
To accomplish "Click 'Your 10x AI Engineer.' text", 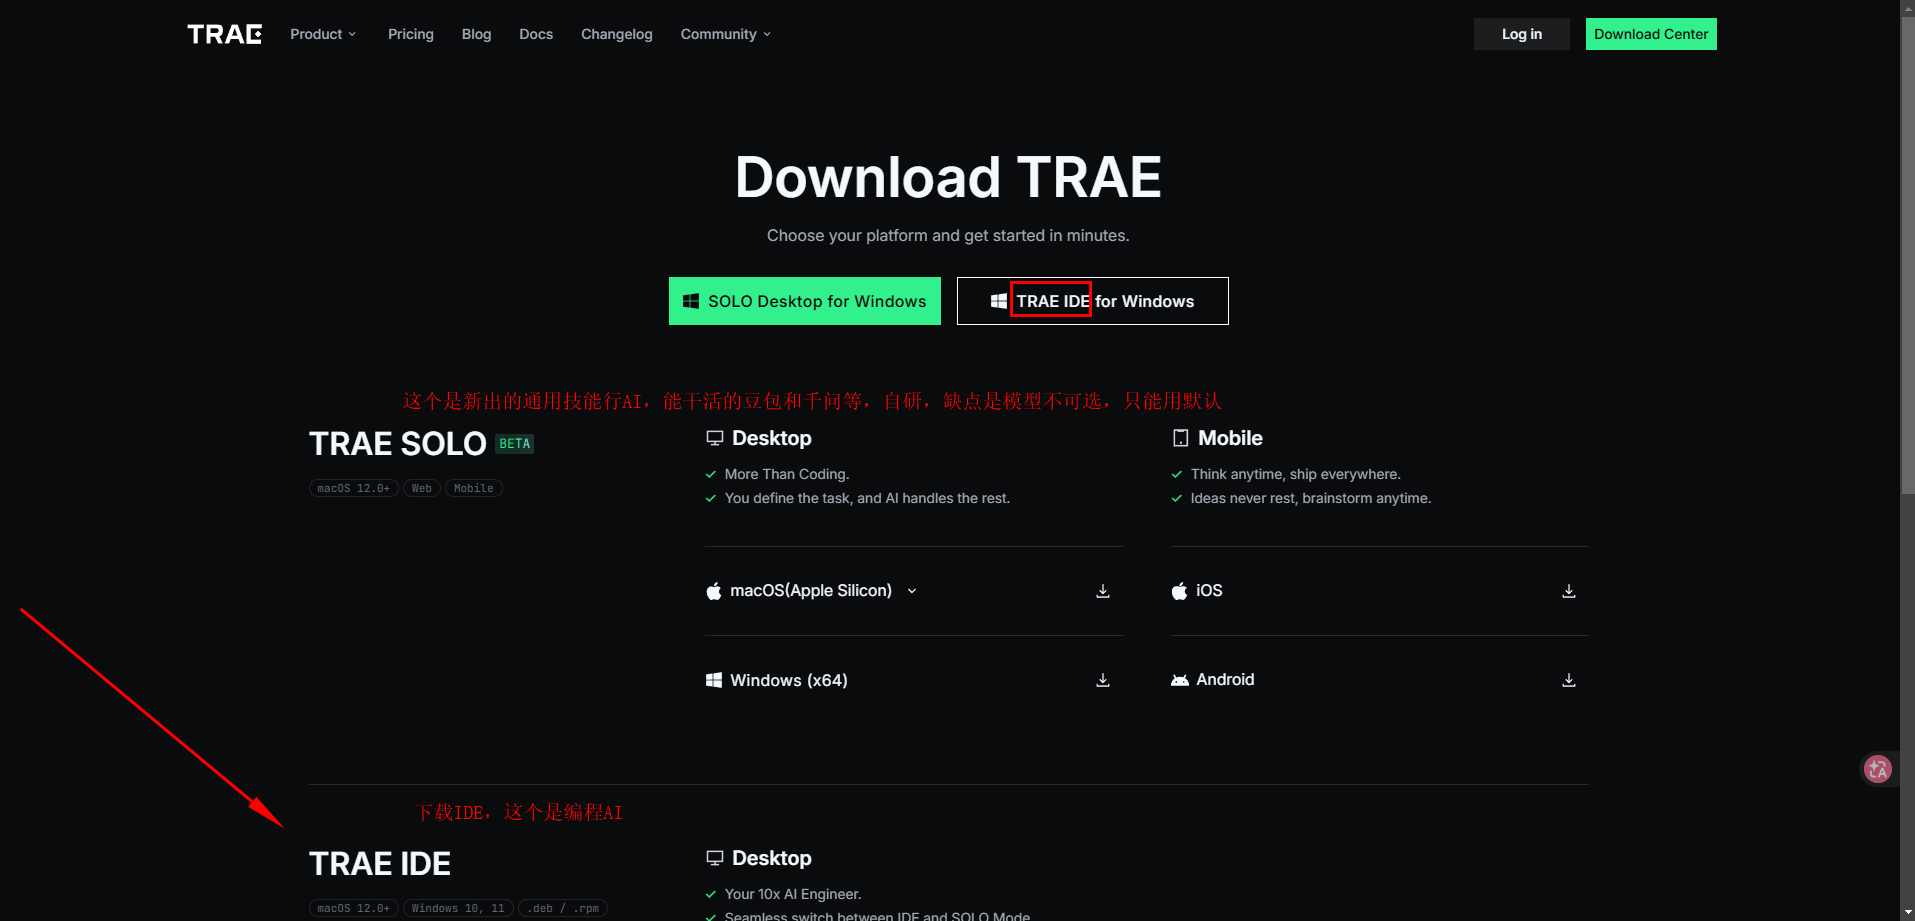I will pos(793,894).
